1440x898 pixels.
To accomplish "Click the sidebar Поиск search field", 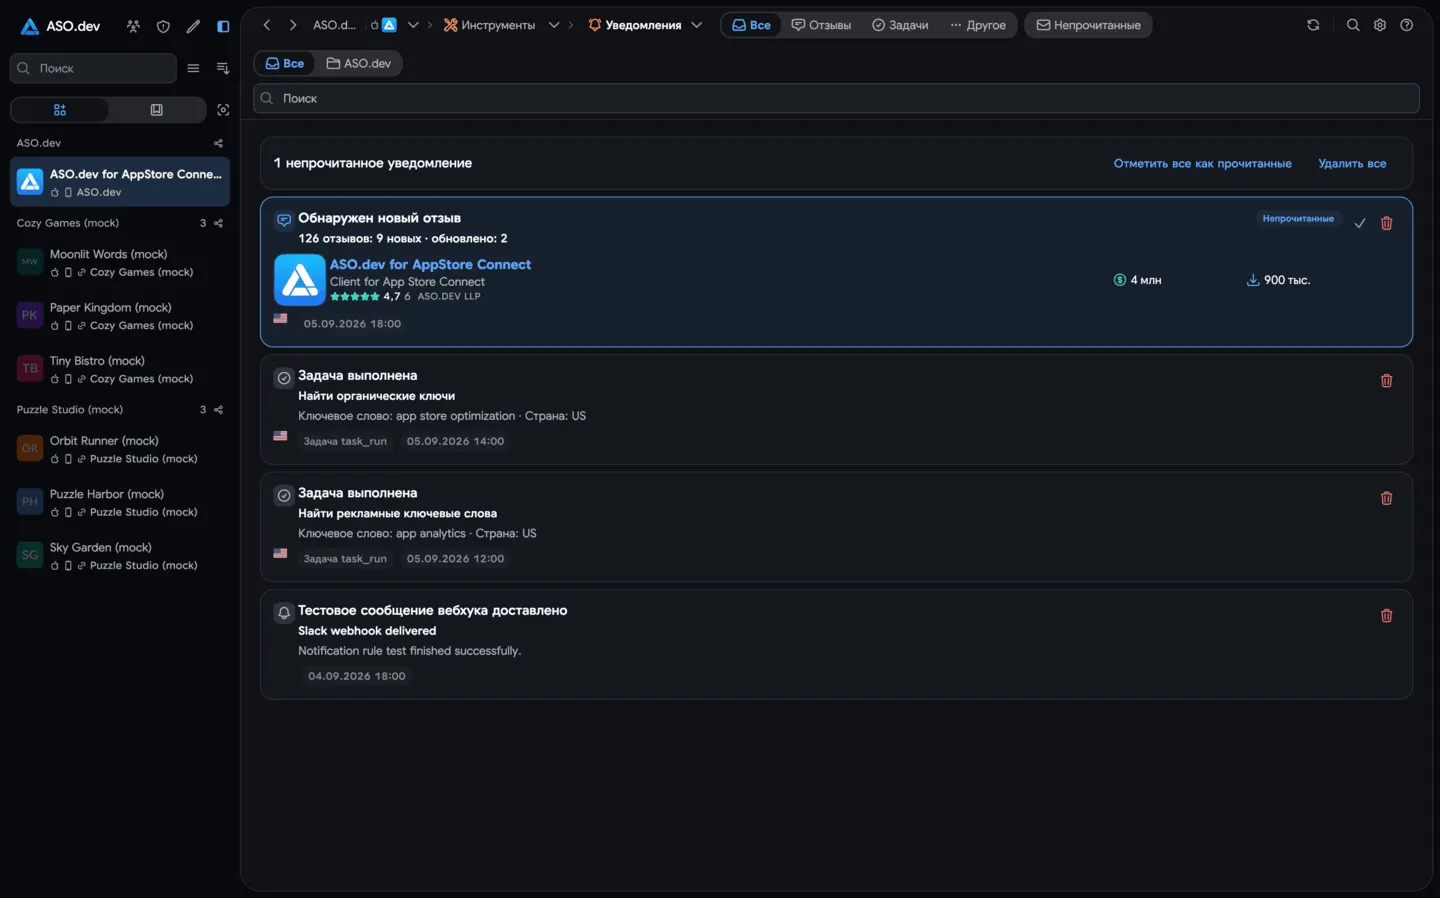I will 93,68.
